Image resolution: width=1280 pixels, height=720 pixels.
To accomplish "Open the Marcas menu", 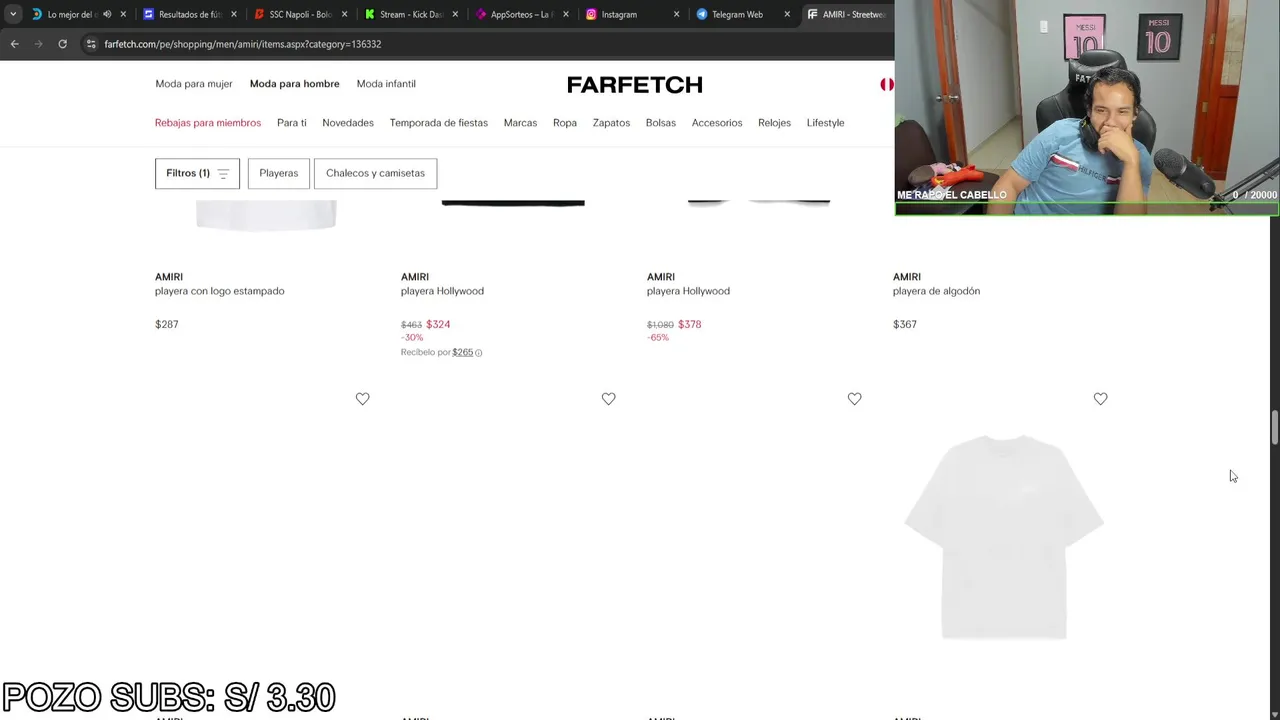I will coord(520,123).
